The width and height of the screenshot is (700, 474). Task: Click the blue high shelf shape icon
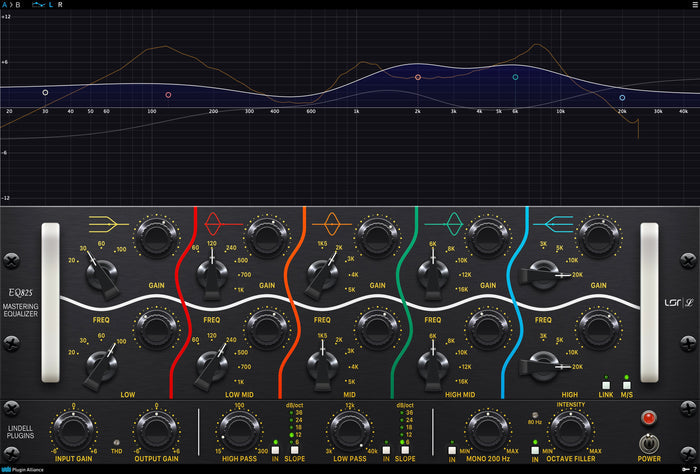tap(553, 224)
